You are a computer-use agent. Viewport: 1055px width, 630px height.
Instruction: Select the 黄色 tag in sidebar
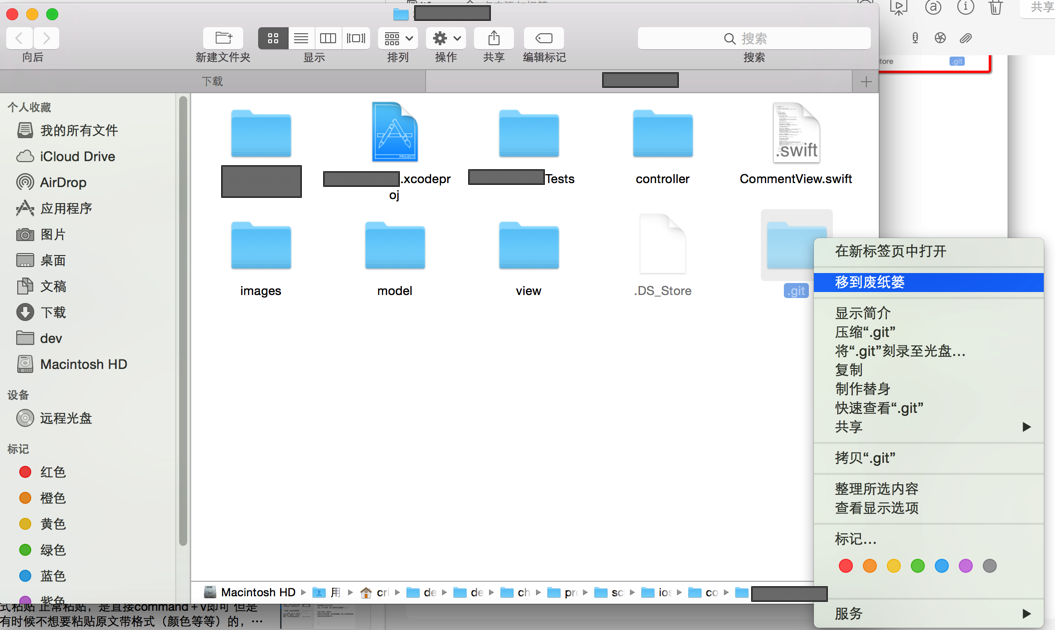pyautogui.click(x=42, y=524)
